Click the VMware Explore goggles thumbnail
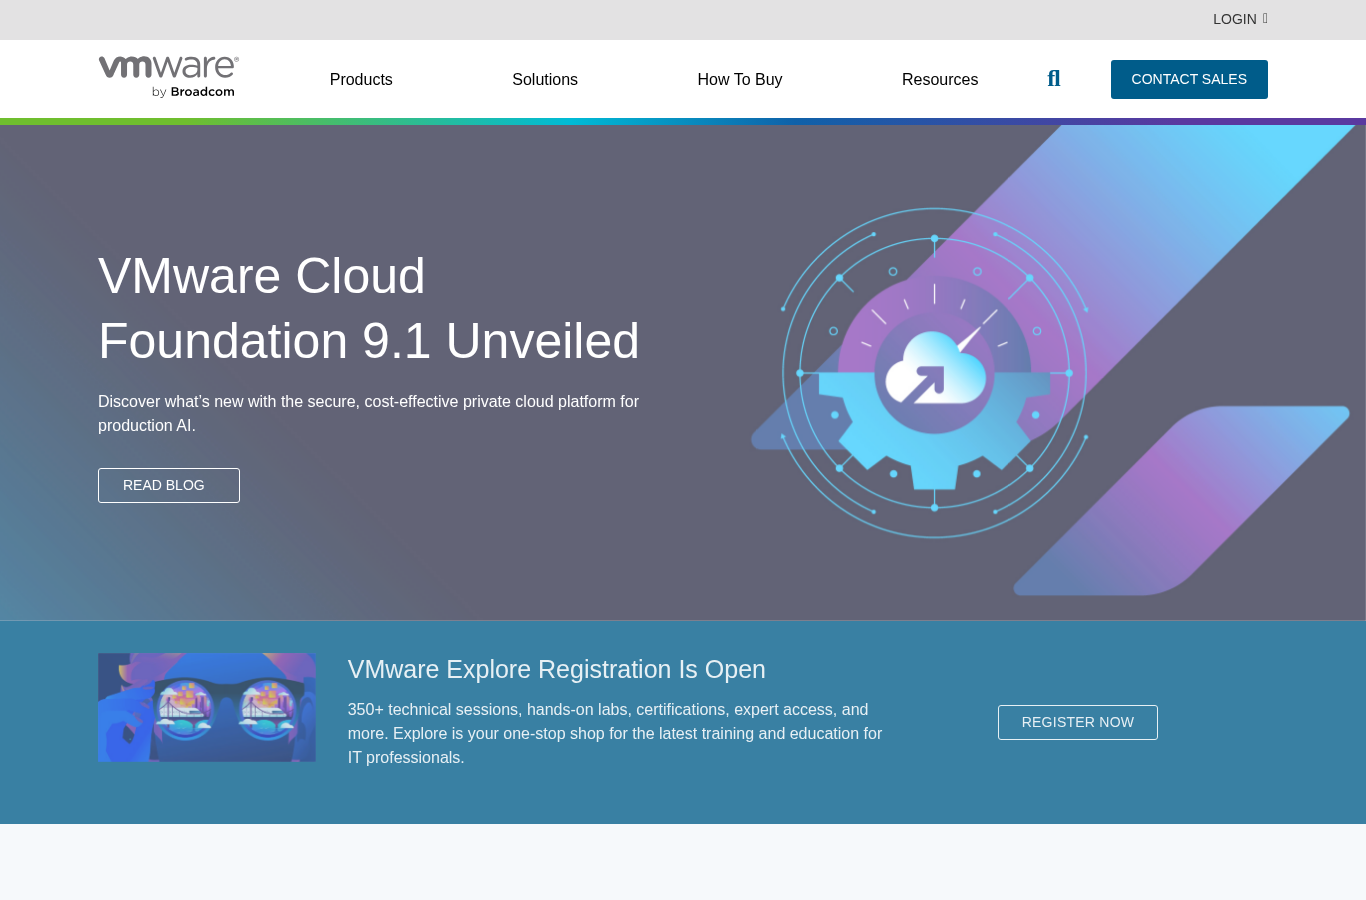 coord(207,707)
